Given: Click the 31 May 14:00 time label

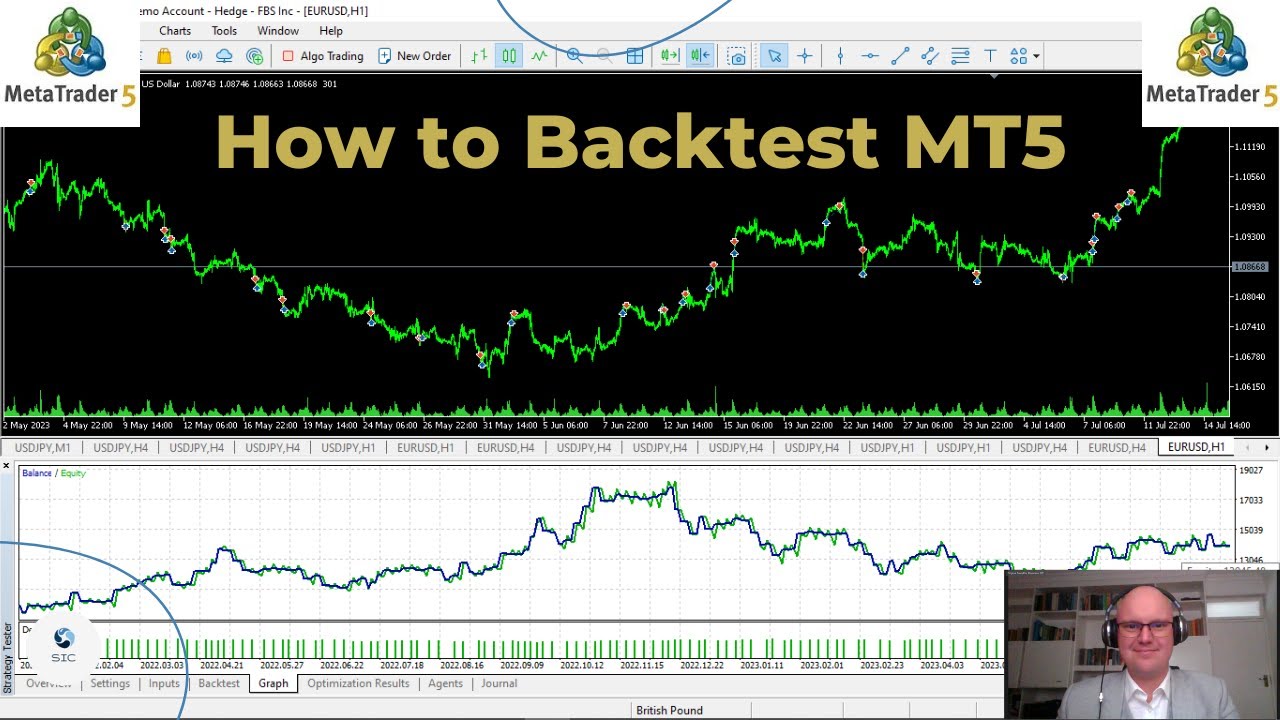Looking at the screenshot, I should [511, 425].
